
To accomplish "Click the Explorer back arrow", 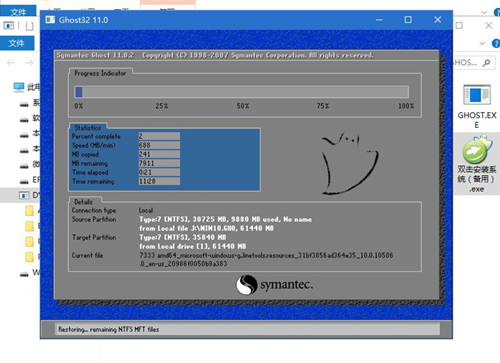I will (x=11, y=63).
